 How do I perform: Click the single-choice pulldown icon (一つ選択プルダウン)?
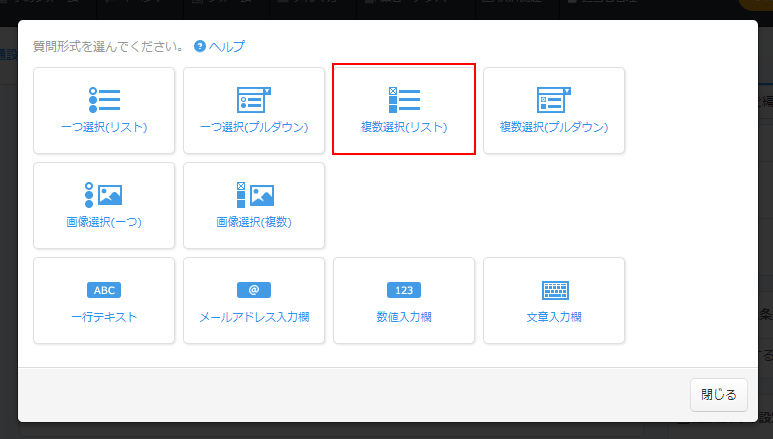254,99
